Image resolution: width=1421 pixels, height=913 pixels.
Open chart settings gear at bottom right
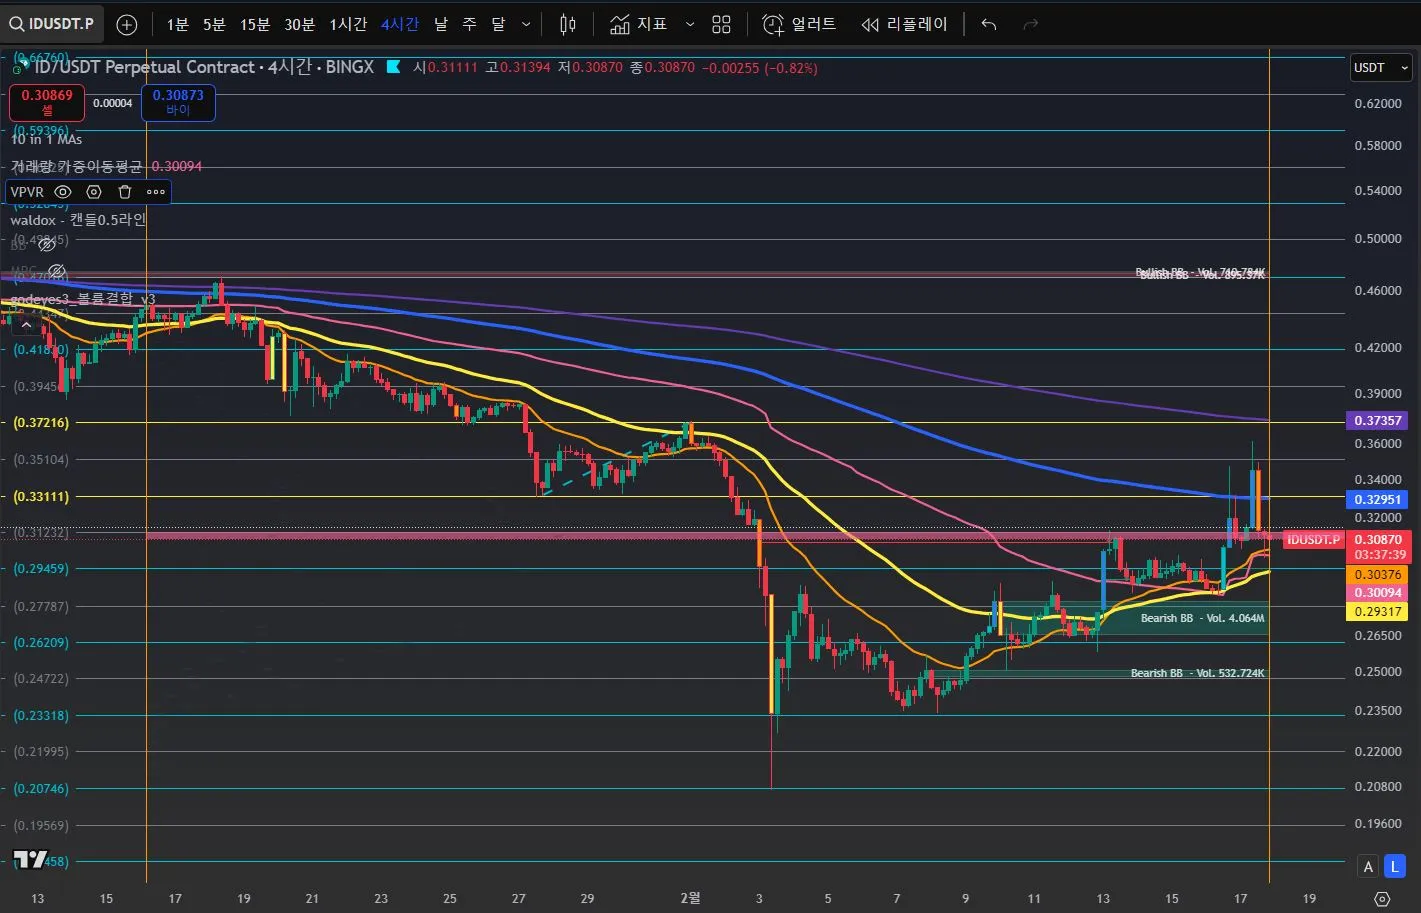pyautogui.click(x=1382, y=898)
